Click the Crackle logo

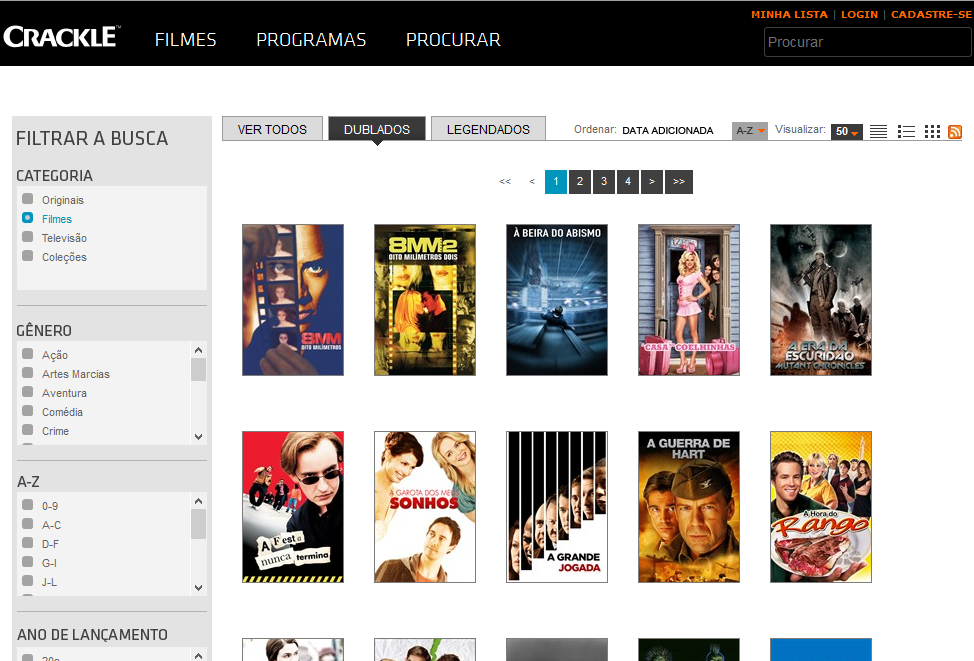(x=61, y=37)
